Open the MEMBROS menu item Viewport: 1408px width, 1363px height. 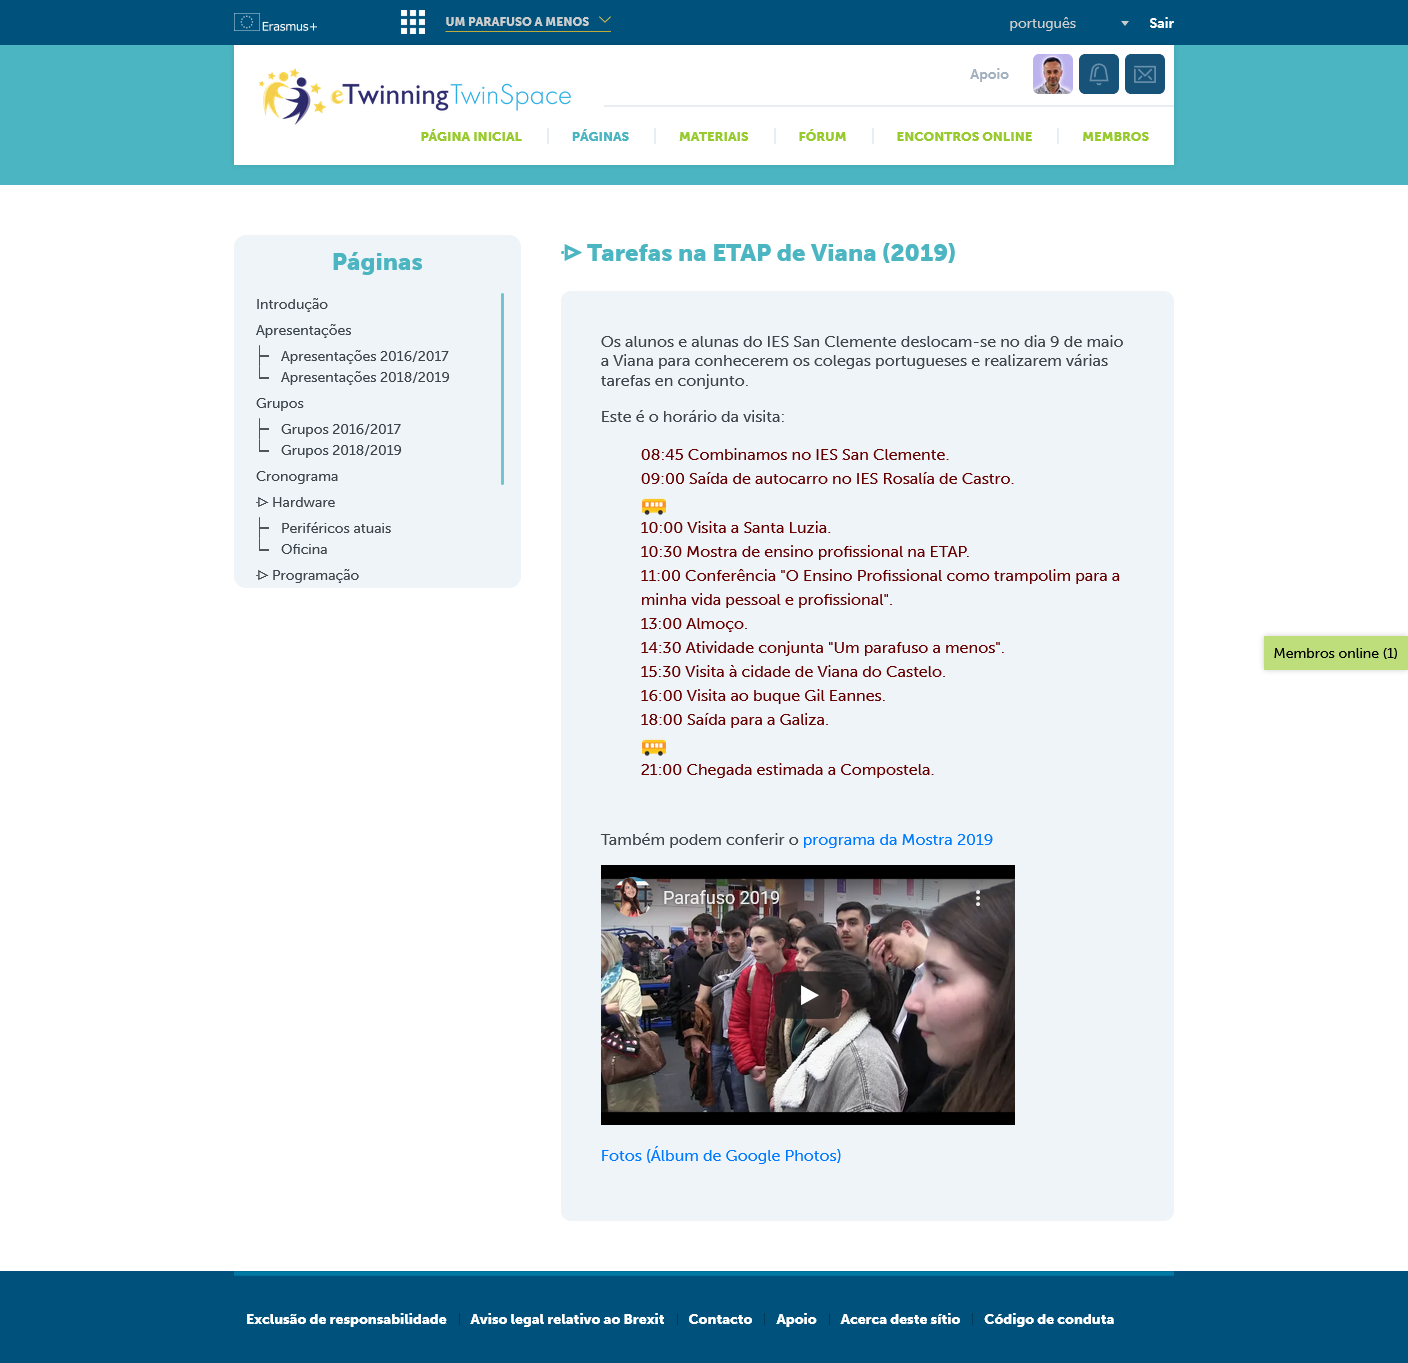tap(1115, 136)
